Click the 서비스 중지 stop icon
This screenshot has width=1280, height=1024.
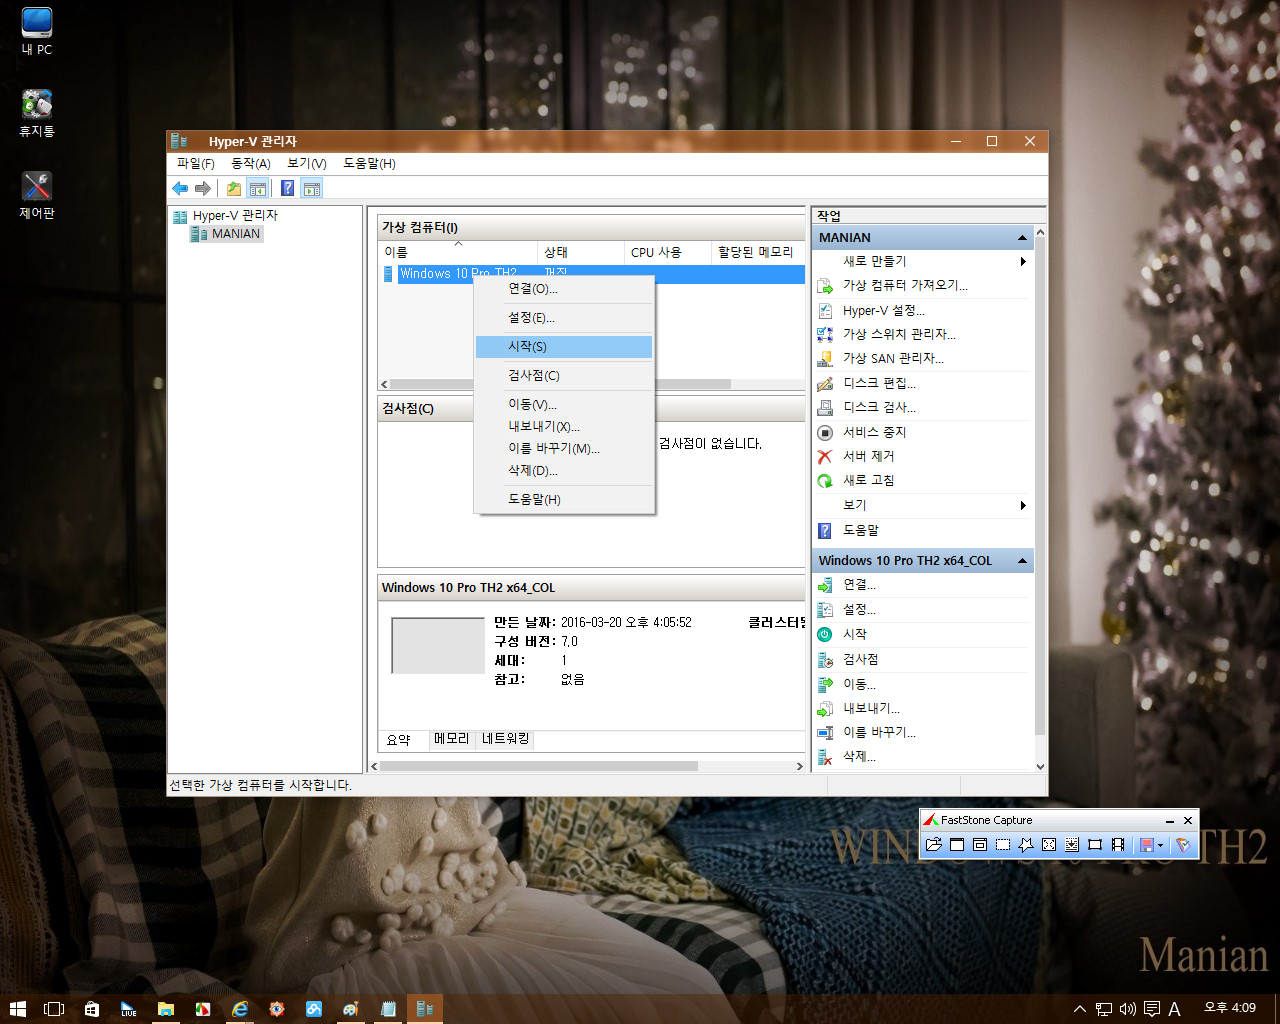825,433
